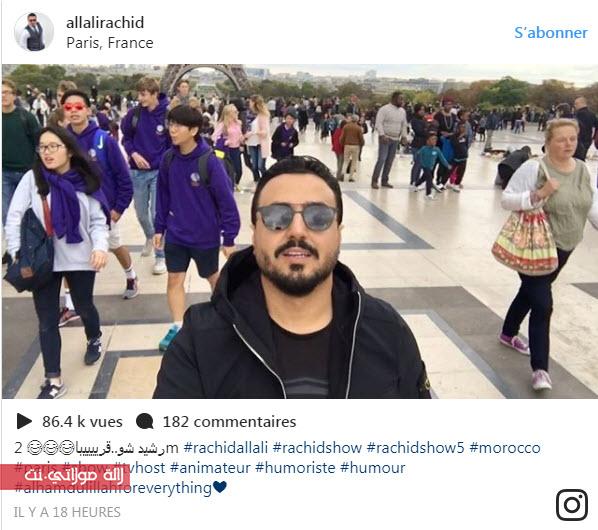Image resolution: width=598 pixels, height=530 pixels.
Task: Click the 182 commentaires text
Action: point(229,422)
